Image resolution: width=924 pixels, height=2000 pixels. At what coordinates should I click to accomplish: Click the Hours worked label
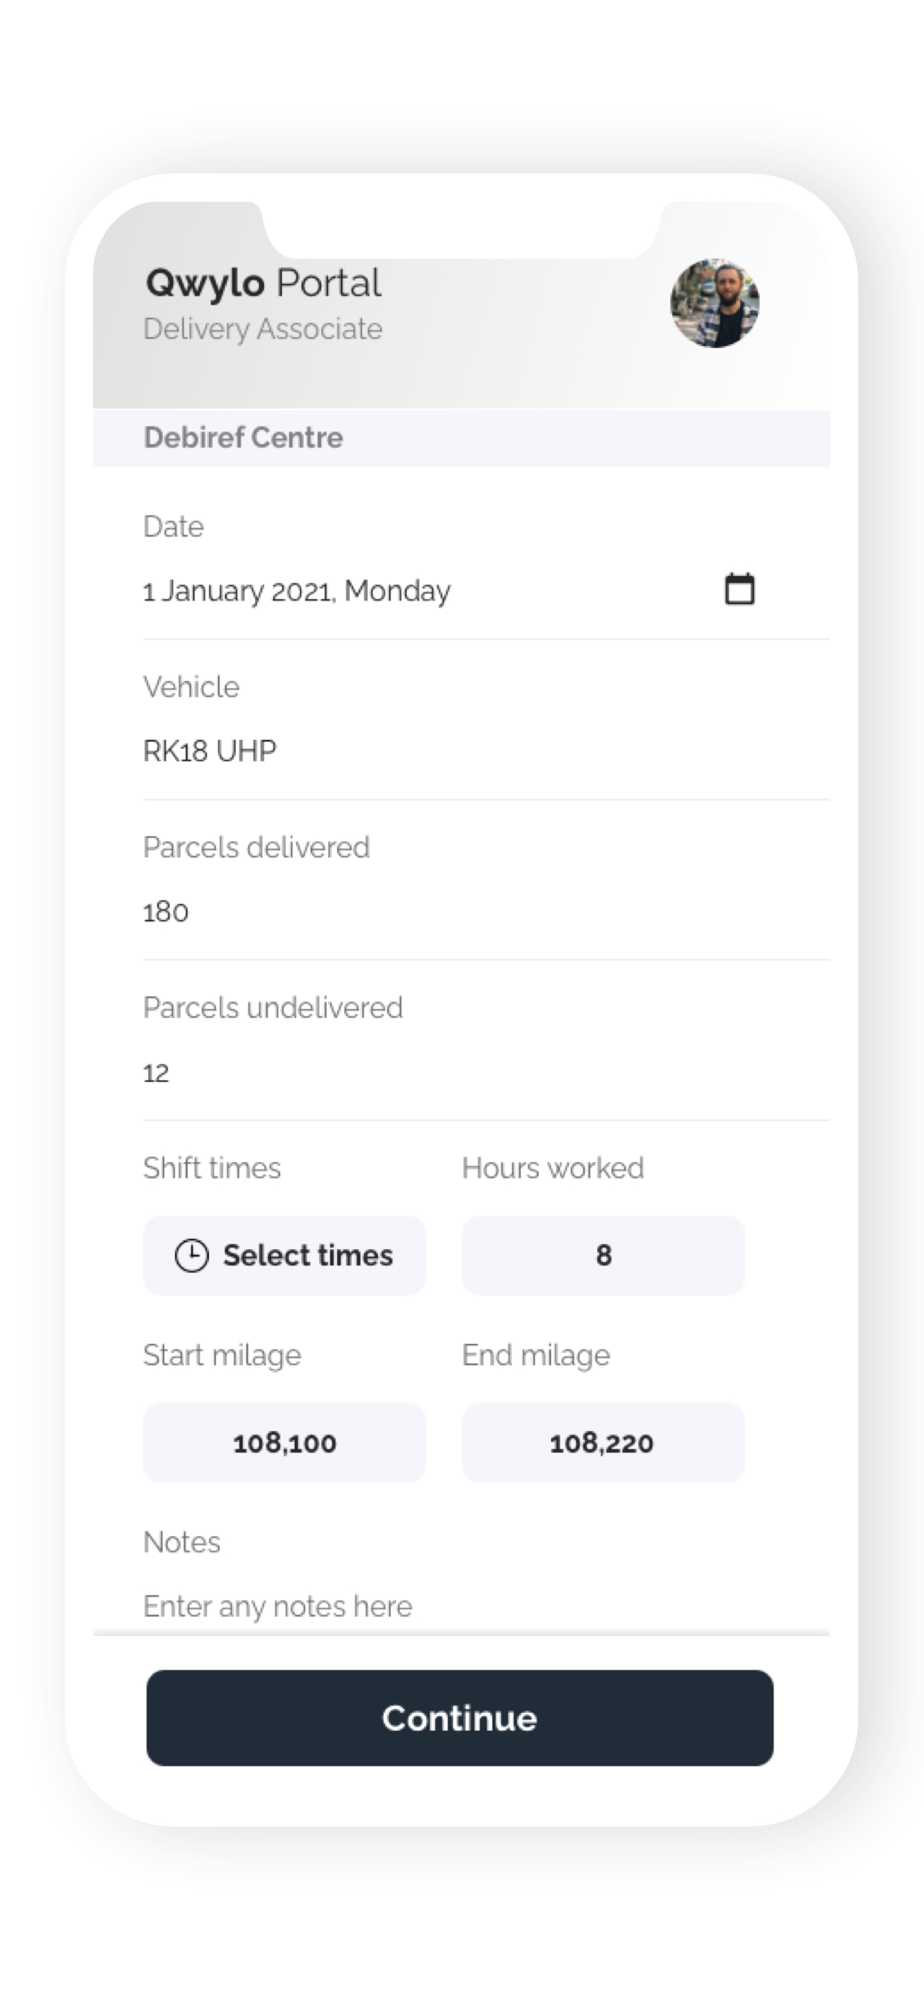[553, 1168]
